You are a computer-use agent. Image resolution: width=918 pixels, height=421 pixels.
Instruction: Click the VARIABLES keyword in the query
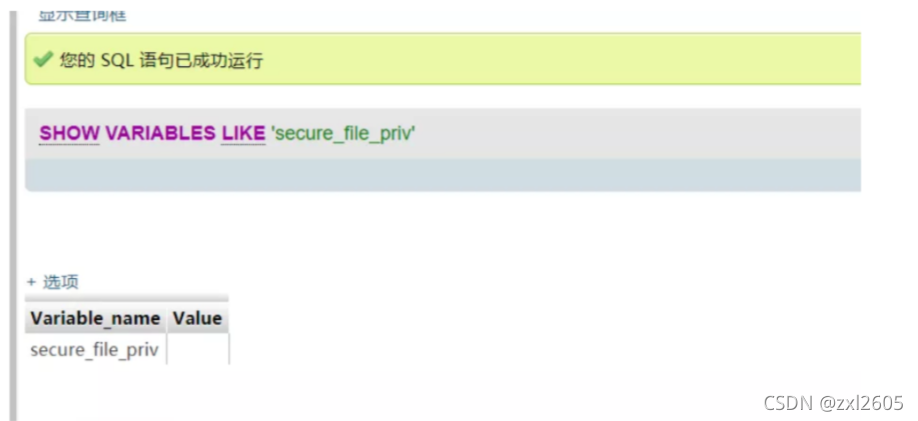click(x=160, y=134)
